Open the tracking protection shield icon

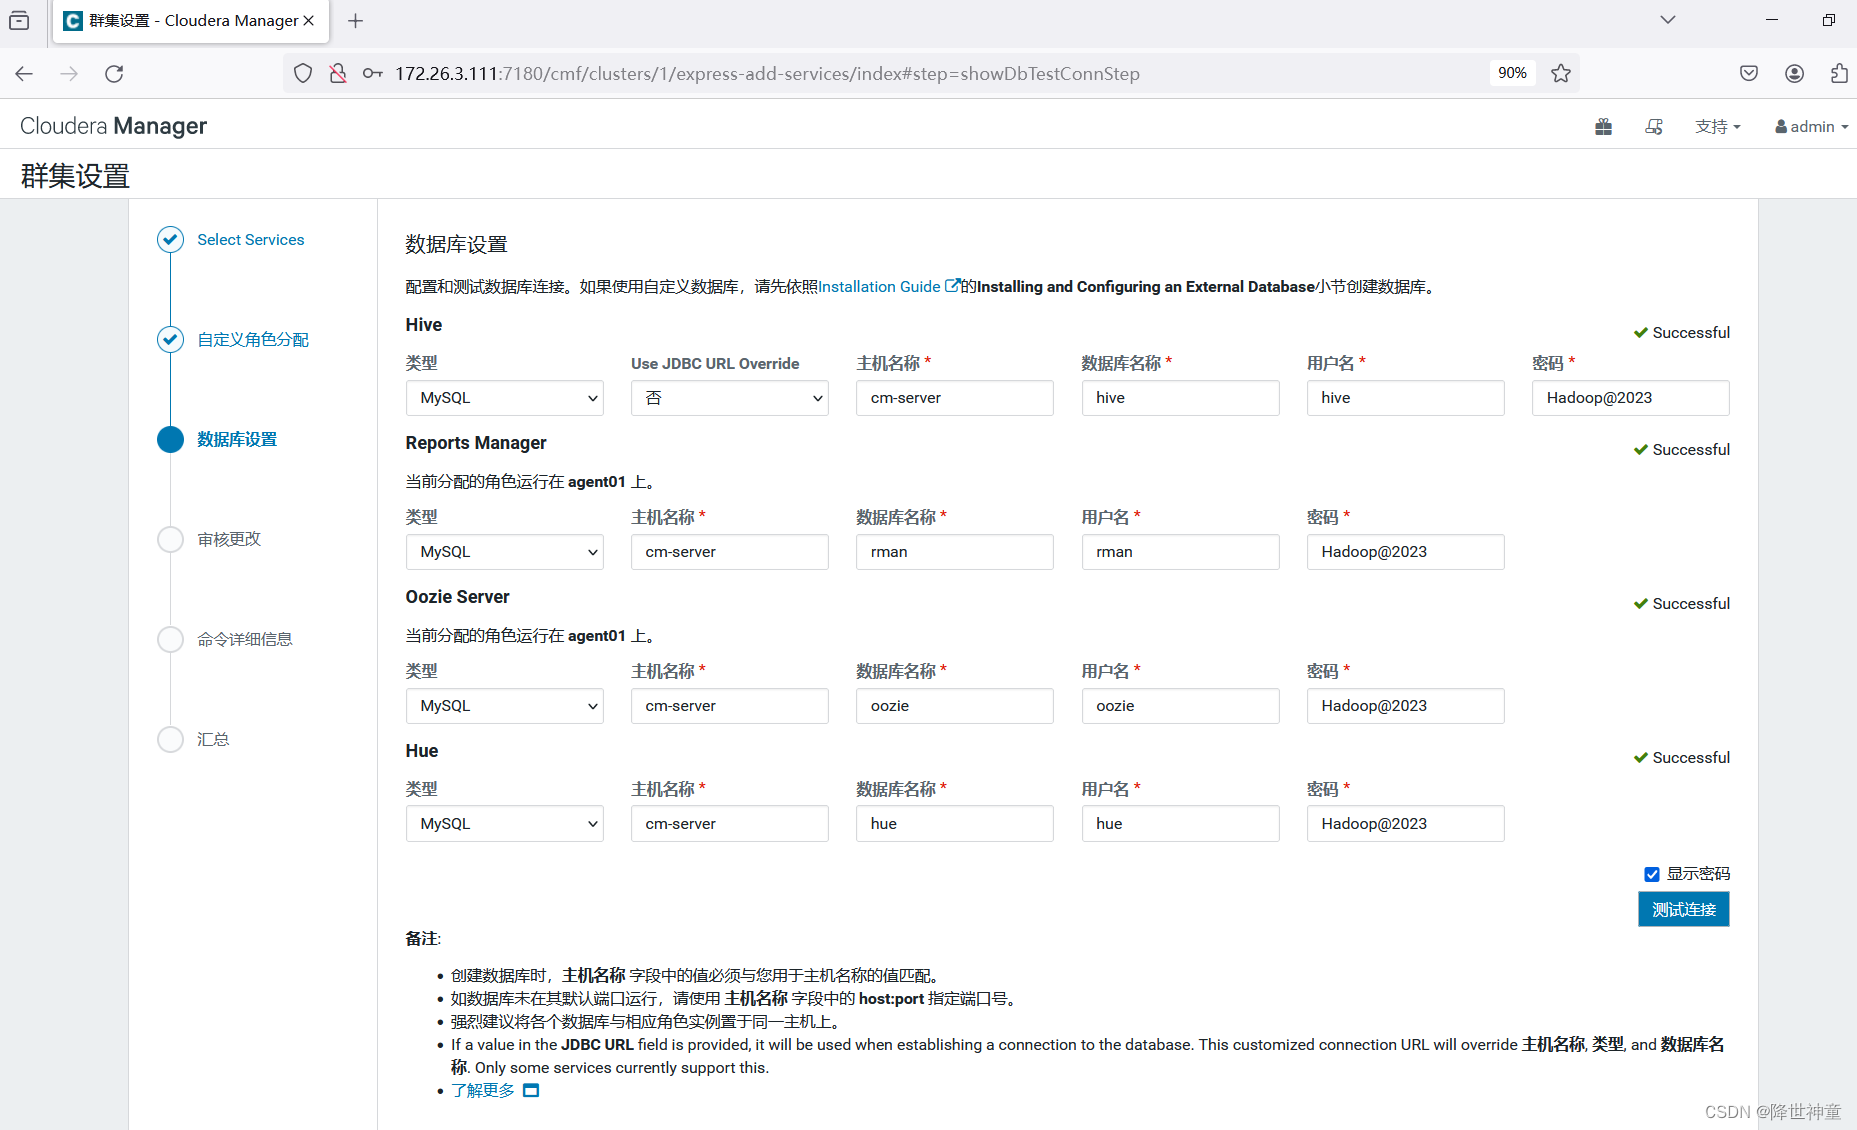click(303, 73)
